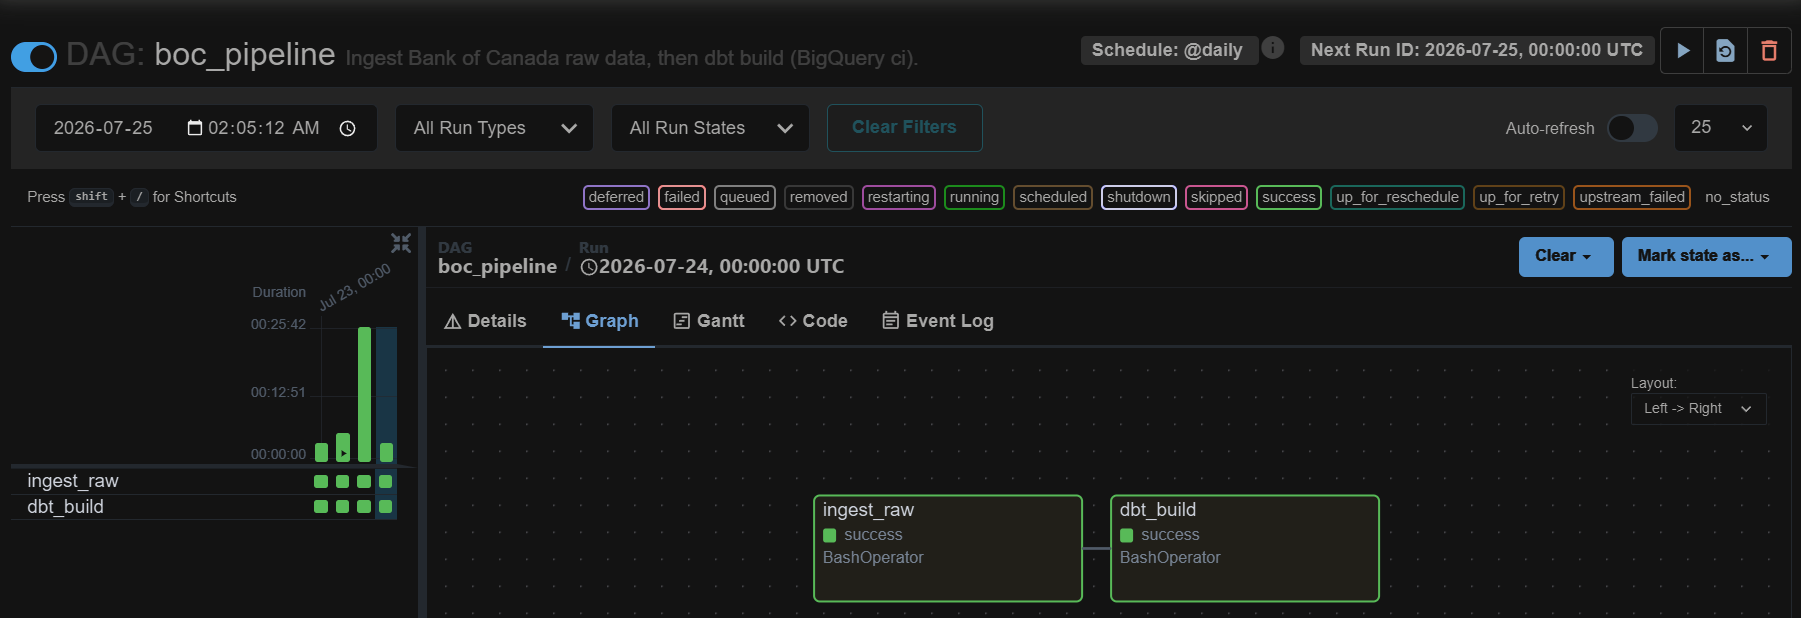Click ingest_raw task instance for selected run
This screenshot has height=618, width=1801.
tap(385, 481)
